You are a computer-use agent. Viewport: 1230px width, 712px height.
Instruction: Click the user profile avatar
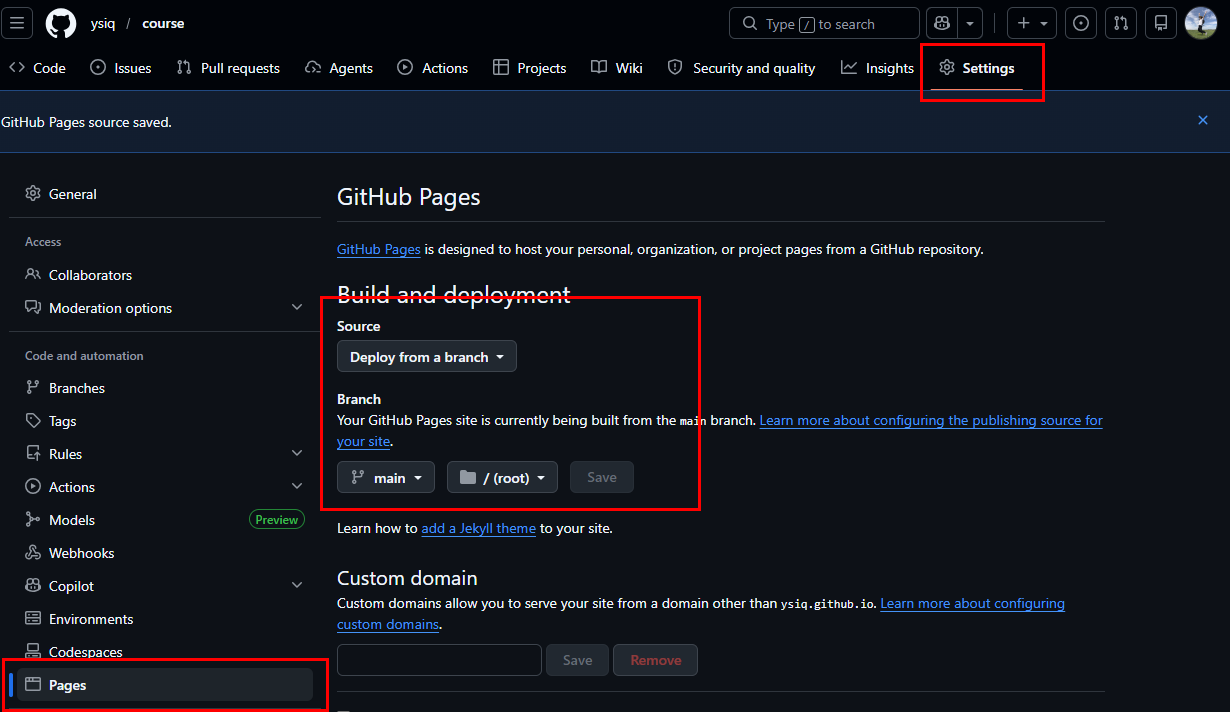click(x=1201, y=23)
